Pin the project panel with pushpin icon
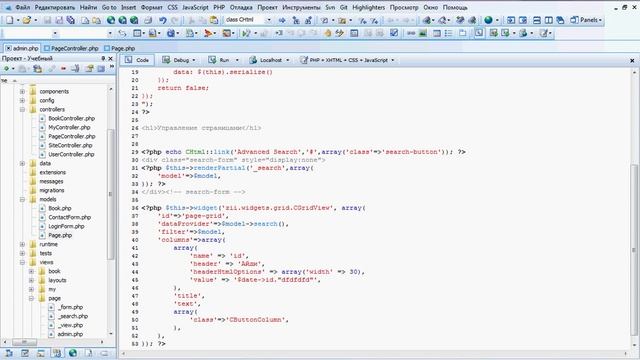Image resolution: width=640 pixels, height=360 pixels. coord(103,59)
